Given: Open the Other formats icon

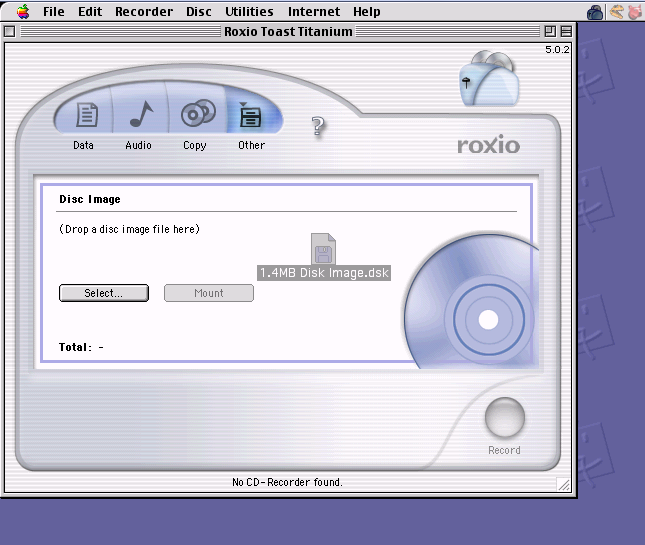Looking at the screenshot, I should 250,115.
